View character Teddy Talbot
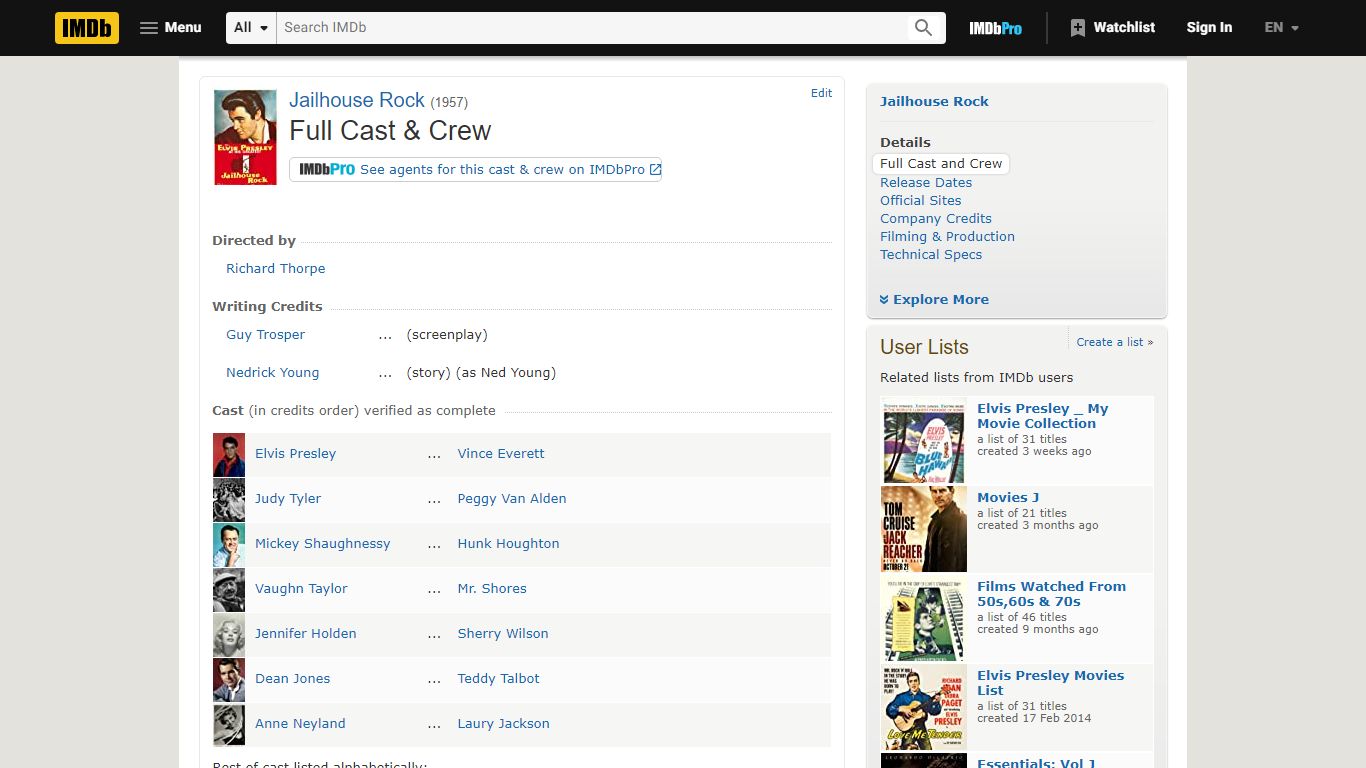The image size is (1366, 768). pos(498,679)
